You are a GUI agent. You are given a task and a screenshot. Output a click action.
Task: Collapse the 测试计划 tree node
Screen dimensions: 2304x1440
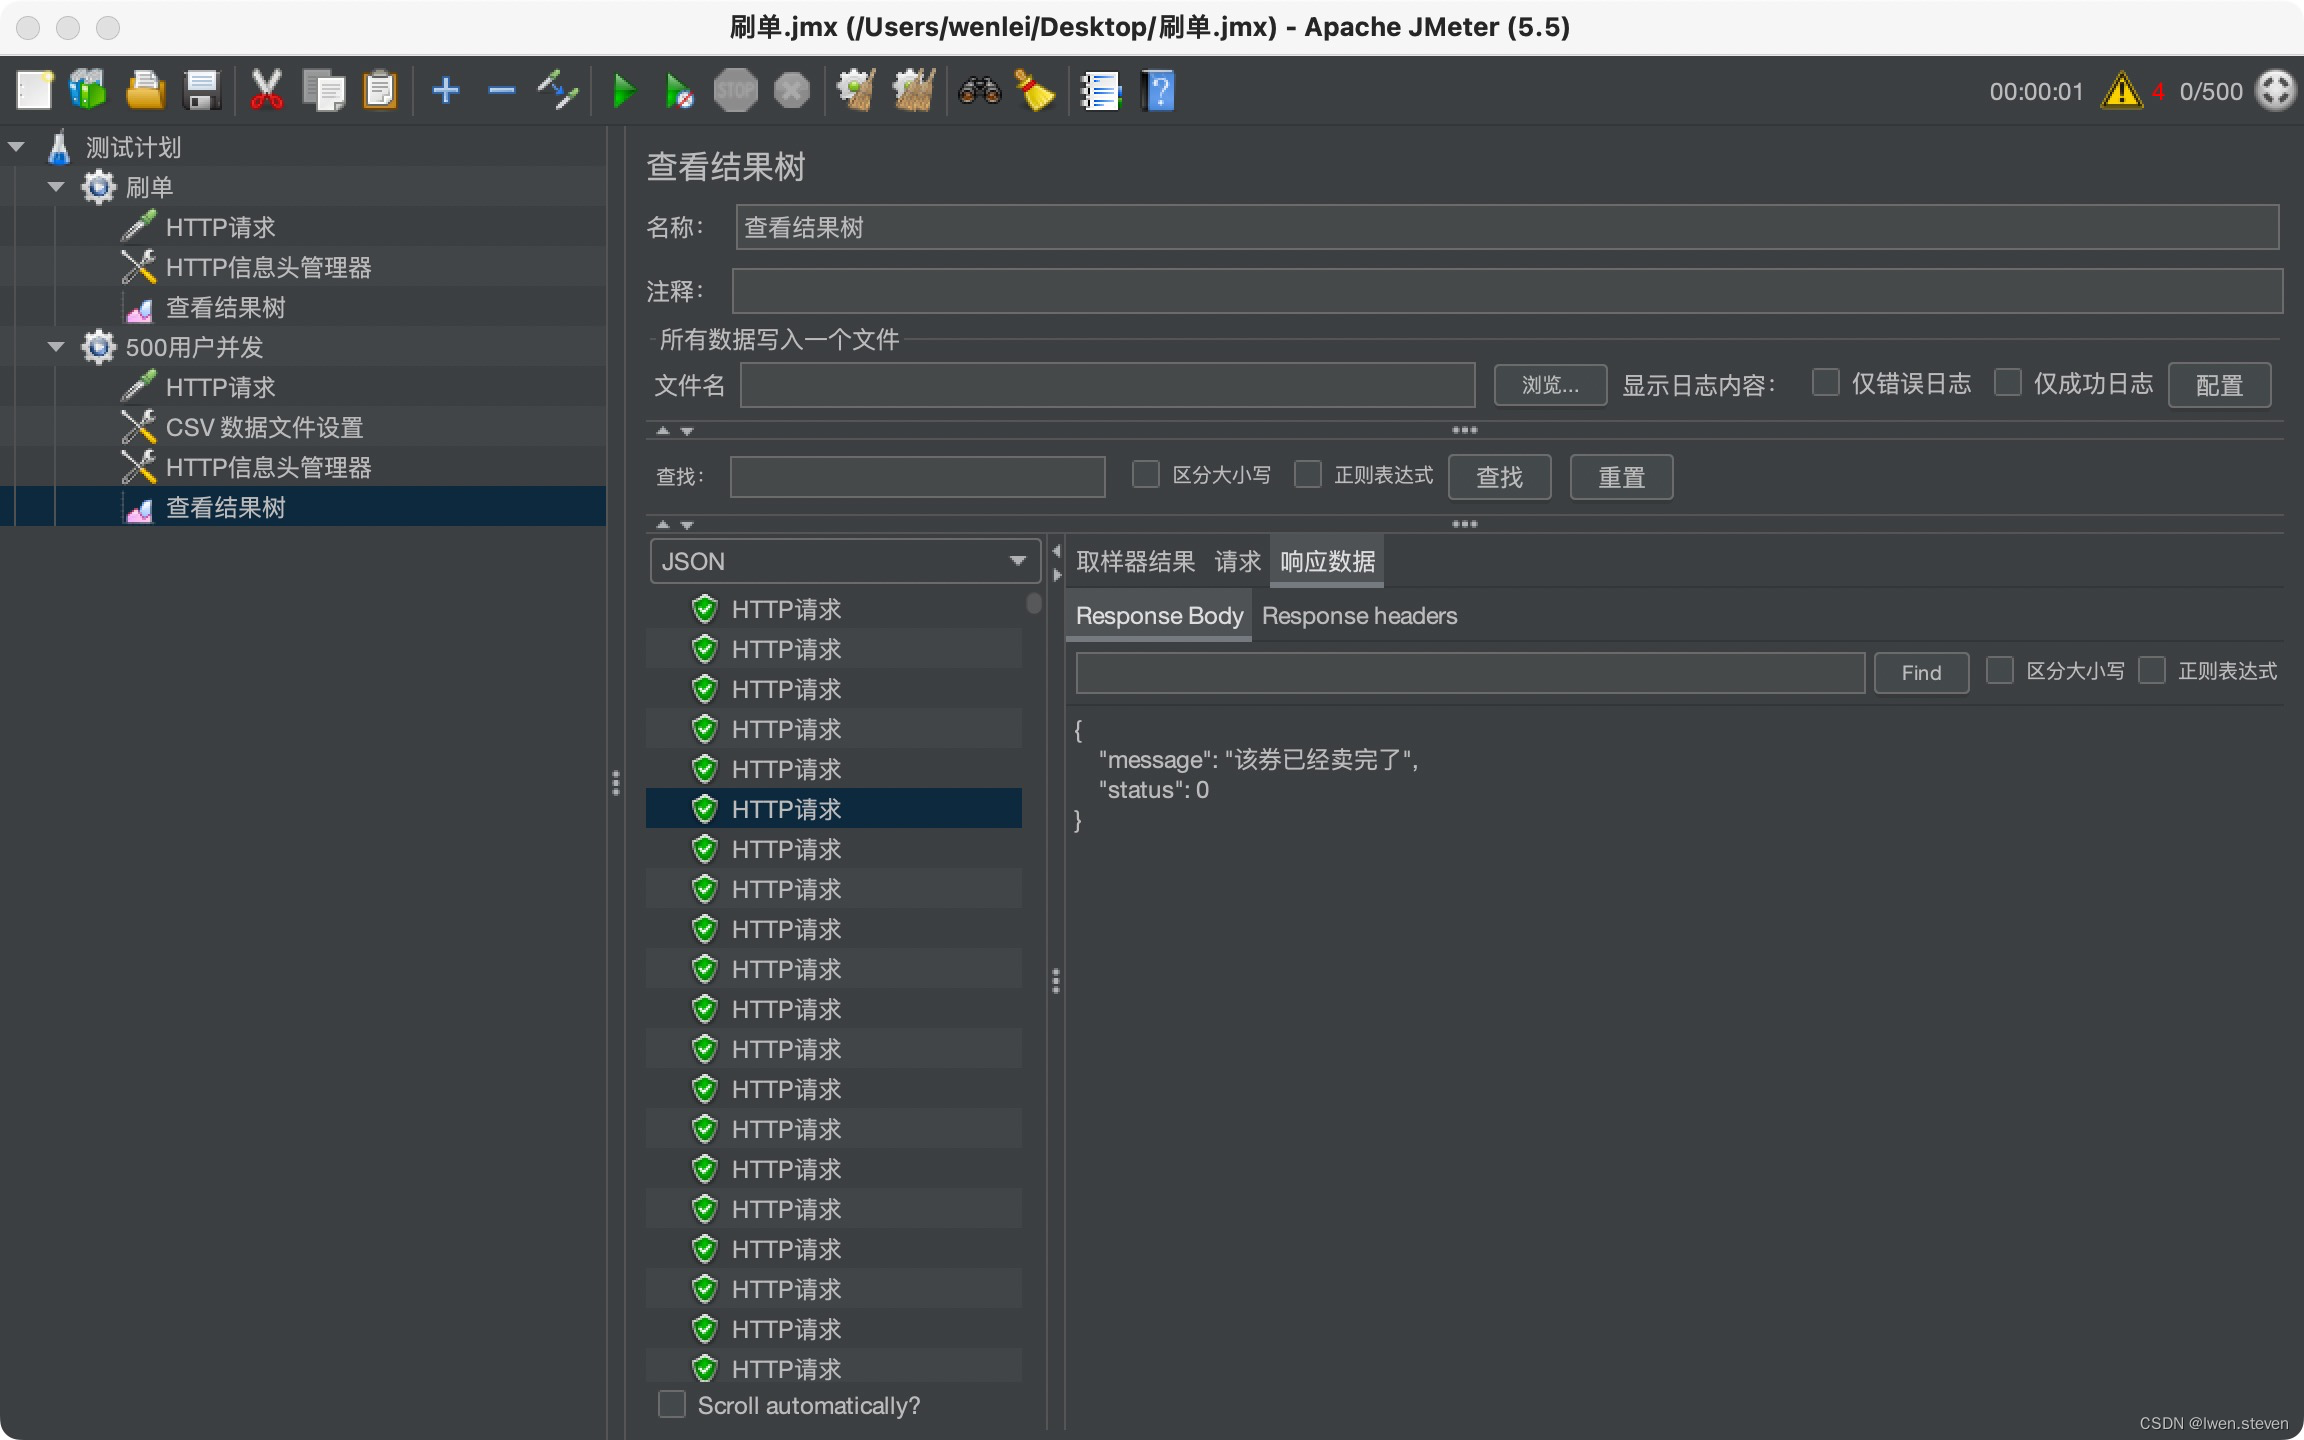tap(16, 147)
